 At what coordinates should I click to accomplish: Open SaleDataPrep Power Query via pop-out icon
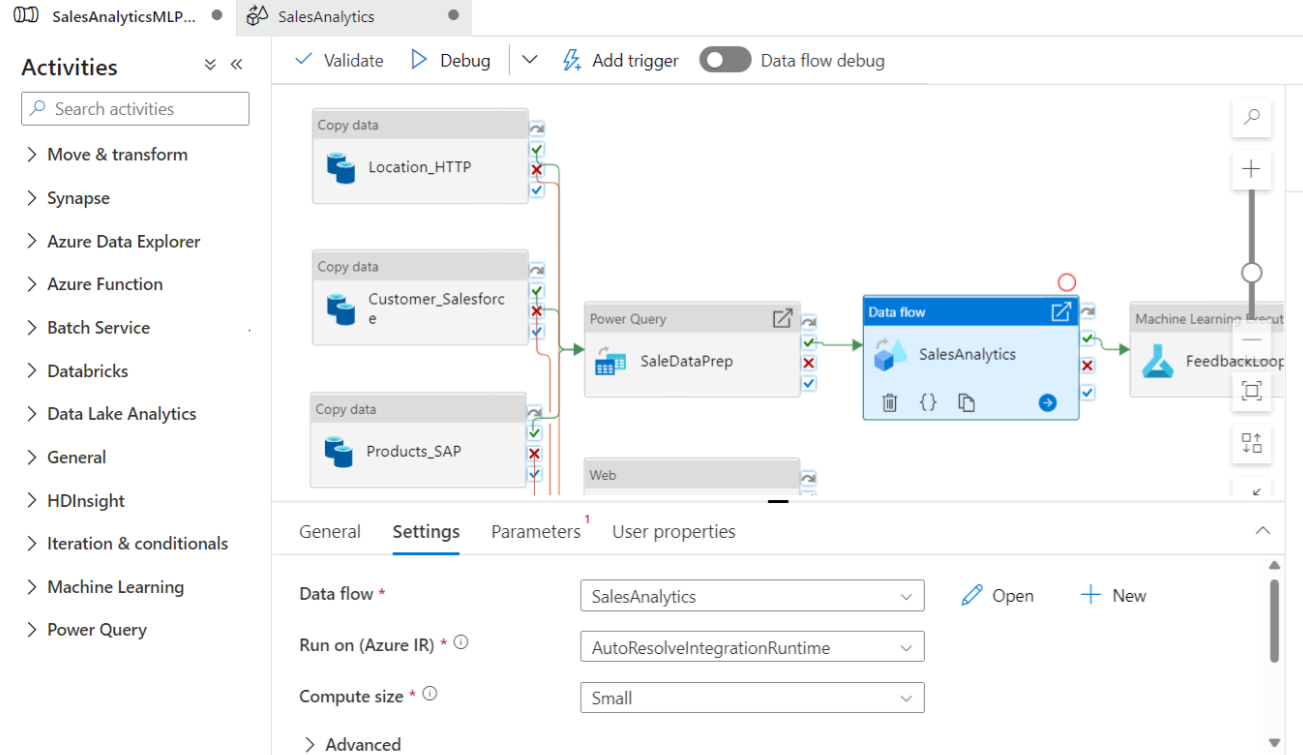coord(782,318)
